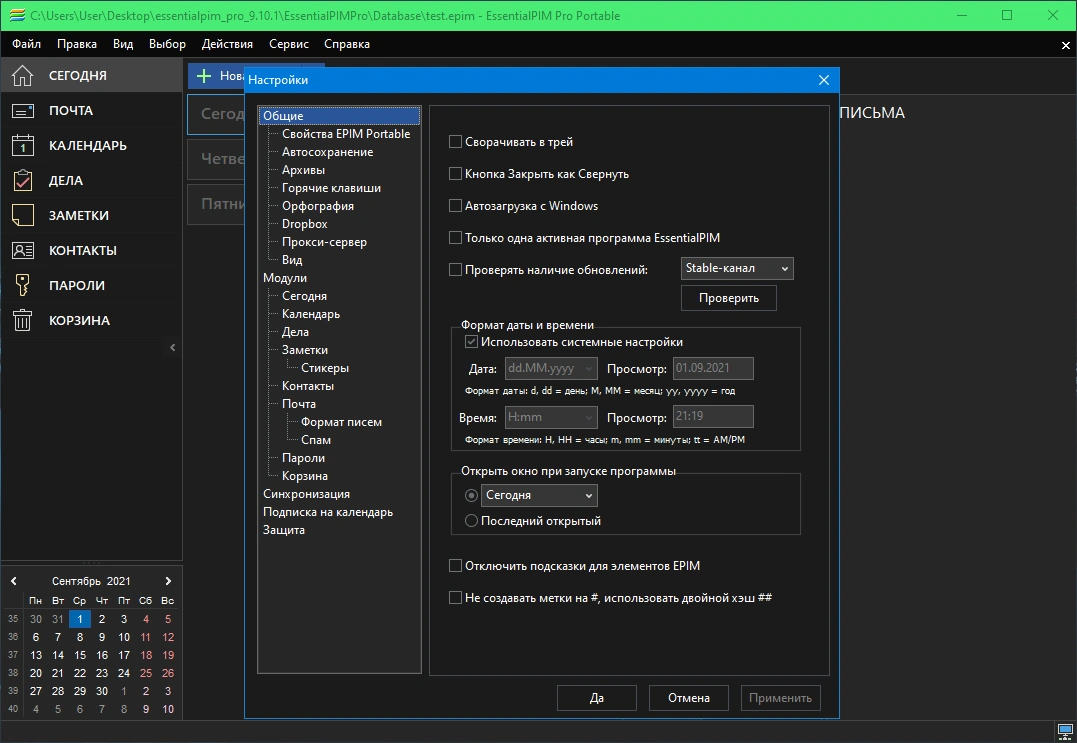Open the Дела checklist icon
This screenshot has width=1077, height=743.
pos(23,181)
